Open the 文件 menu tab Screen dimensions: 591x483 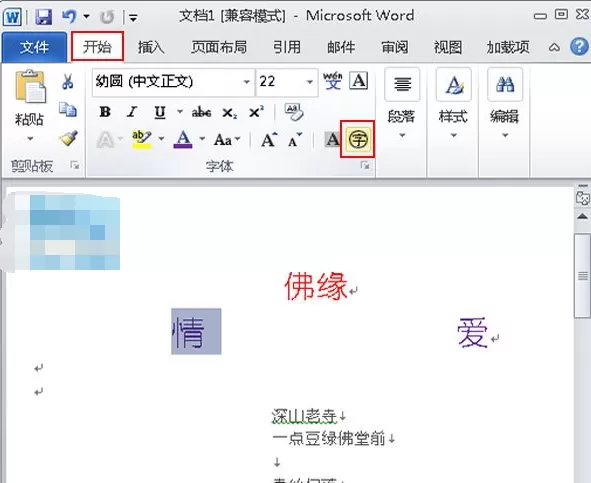point(34,48)
